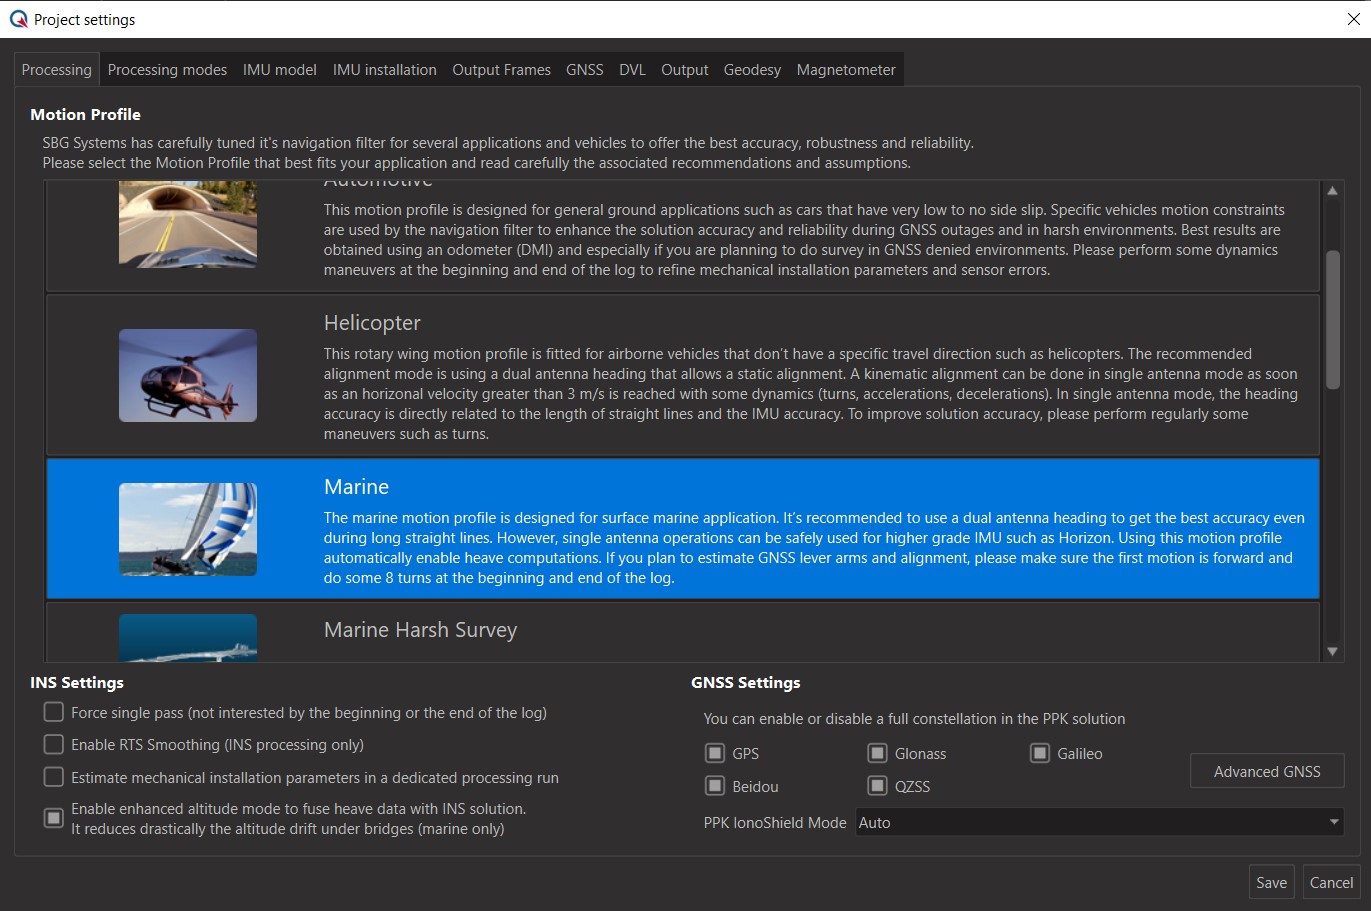Select the Marine motion profile title
This screenshot has height=911, width=1371.
click(356, 487)
